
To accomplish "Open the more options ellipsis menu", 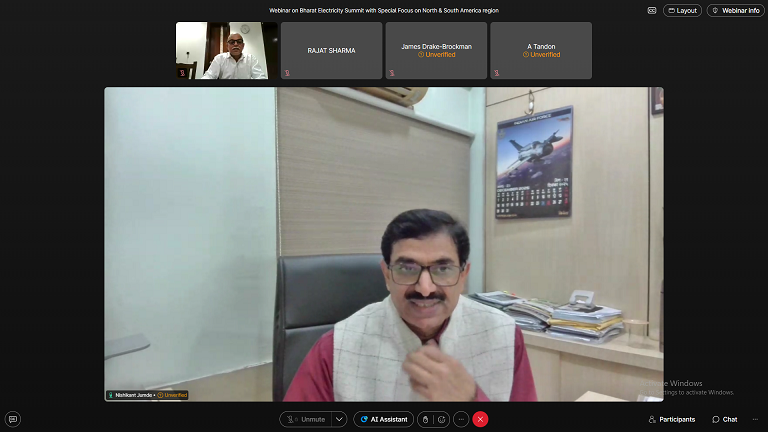I will click(461, 419).
